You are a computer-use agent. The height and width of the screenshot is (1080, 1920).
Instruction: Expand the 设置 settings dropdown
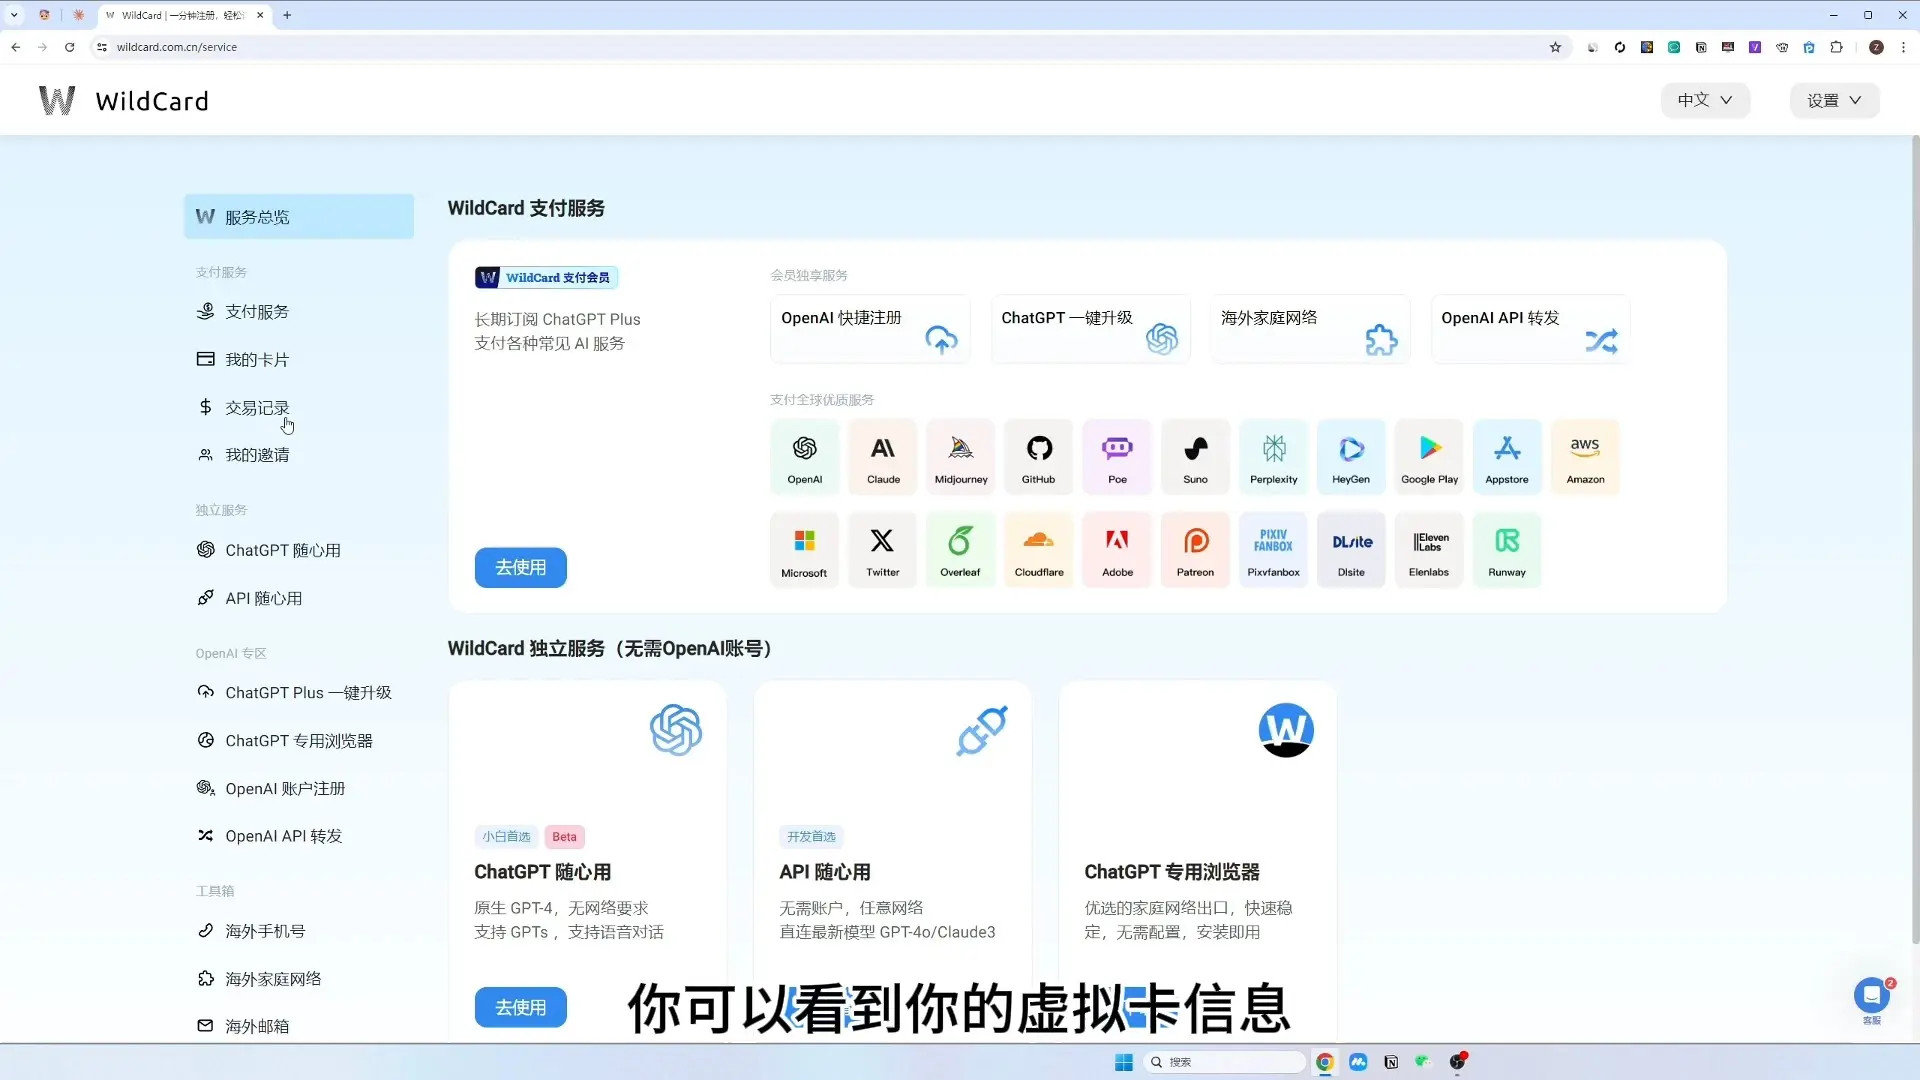(1834, 100)
